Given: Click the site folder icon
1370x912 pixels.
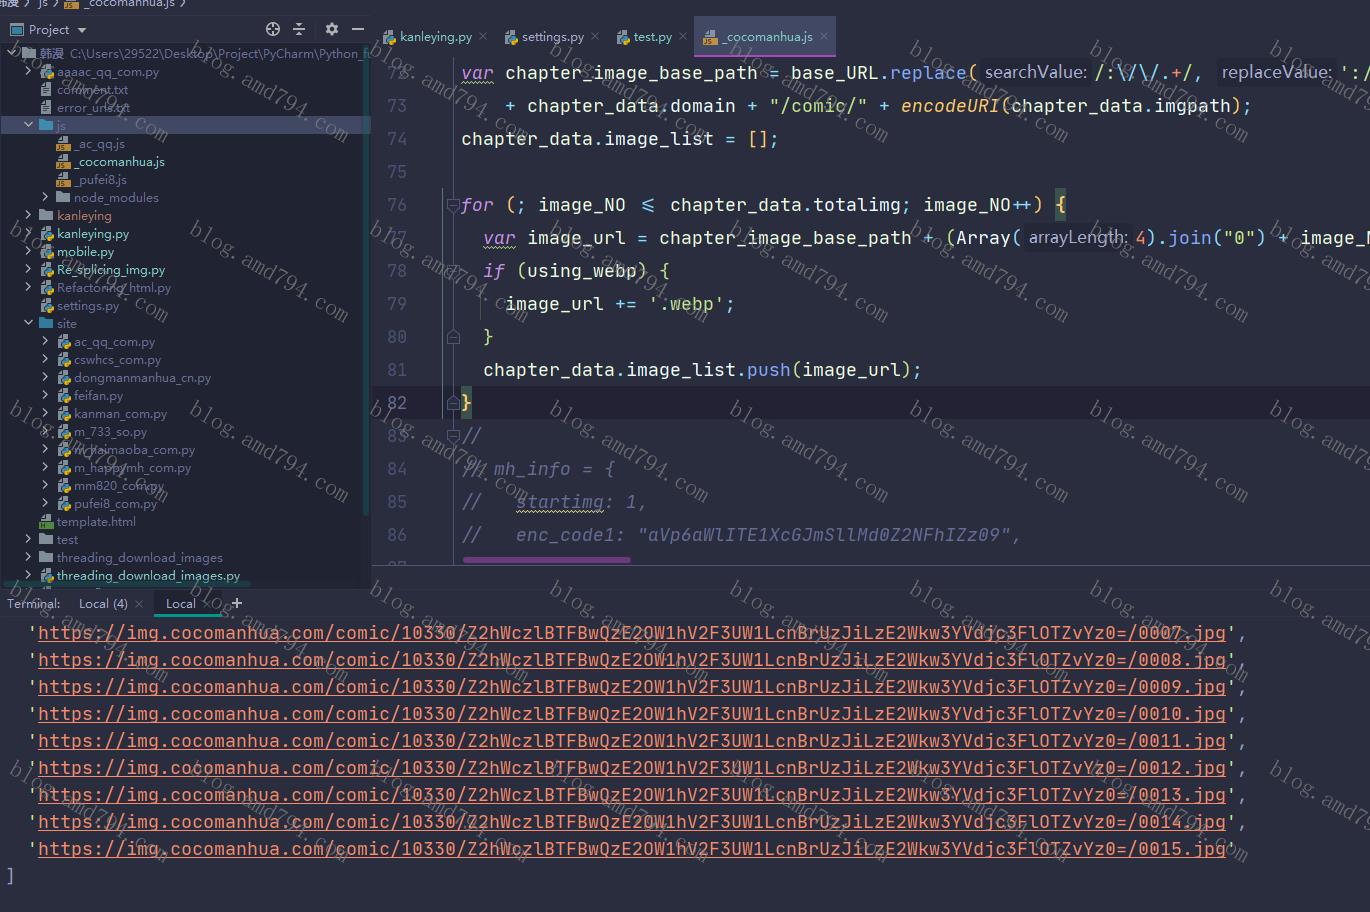Looking at the screenshot, I should pos(46,323).
